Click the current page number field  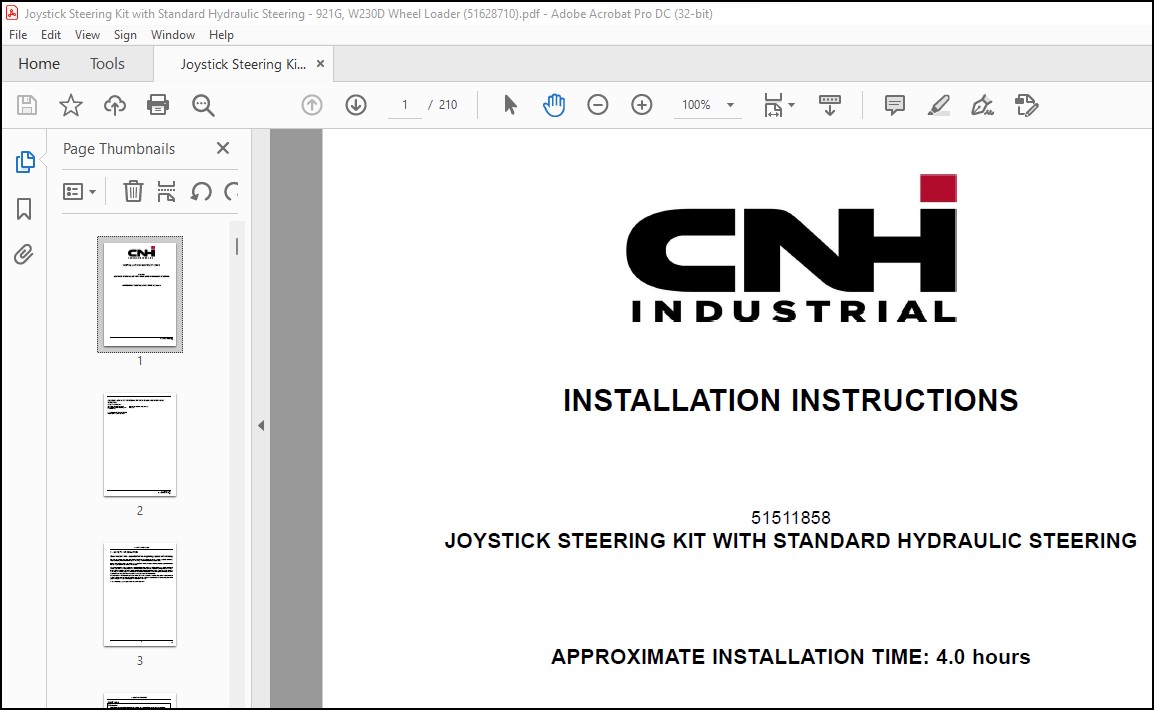coord(405,105)
